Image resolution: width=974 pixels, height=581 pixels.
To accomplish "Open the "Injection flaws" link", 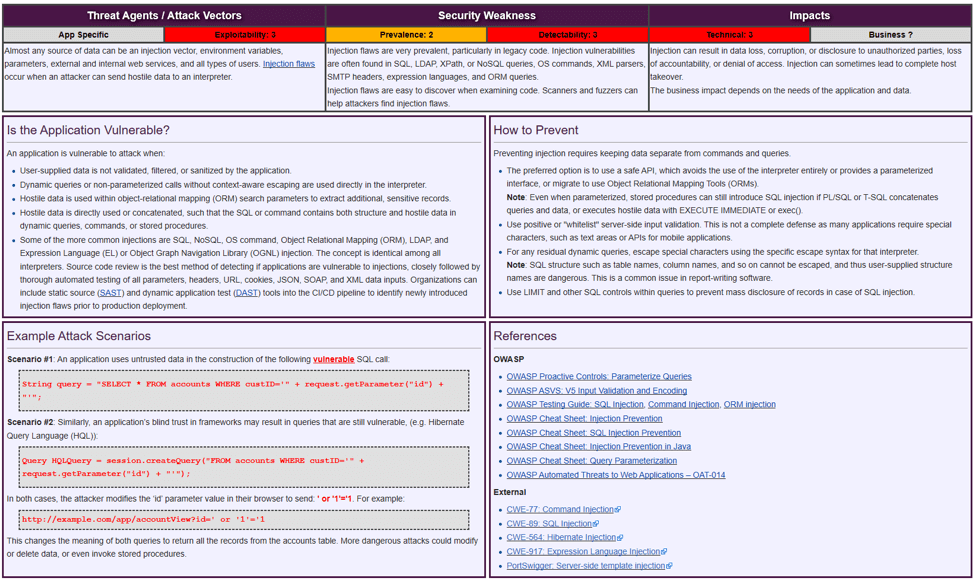I will click(x=289, y=64).
